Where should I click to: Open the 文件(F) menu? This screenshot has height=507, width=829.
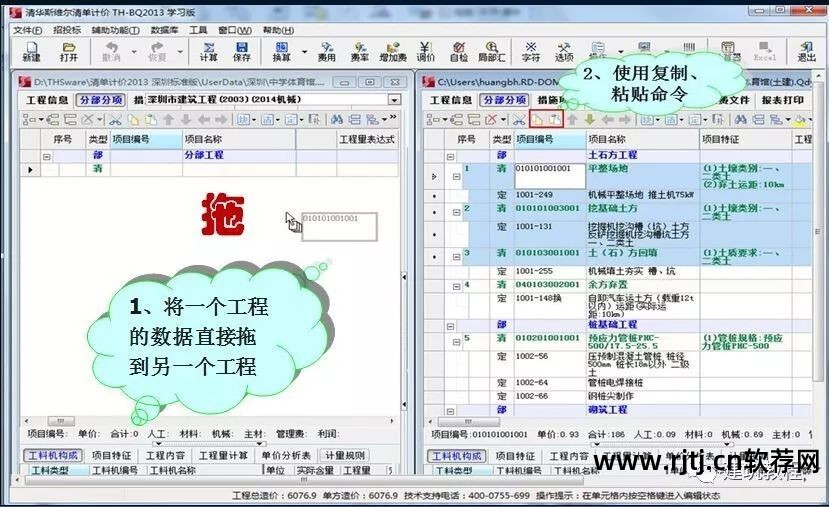coord(27,30)
